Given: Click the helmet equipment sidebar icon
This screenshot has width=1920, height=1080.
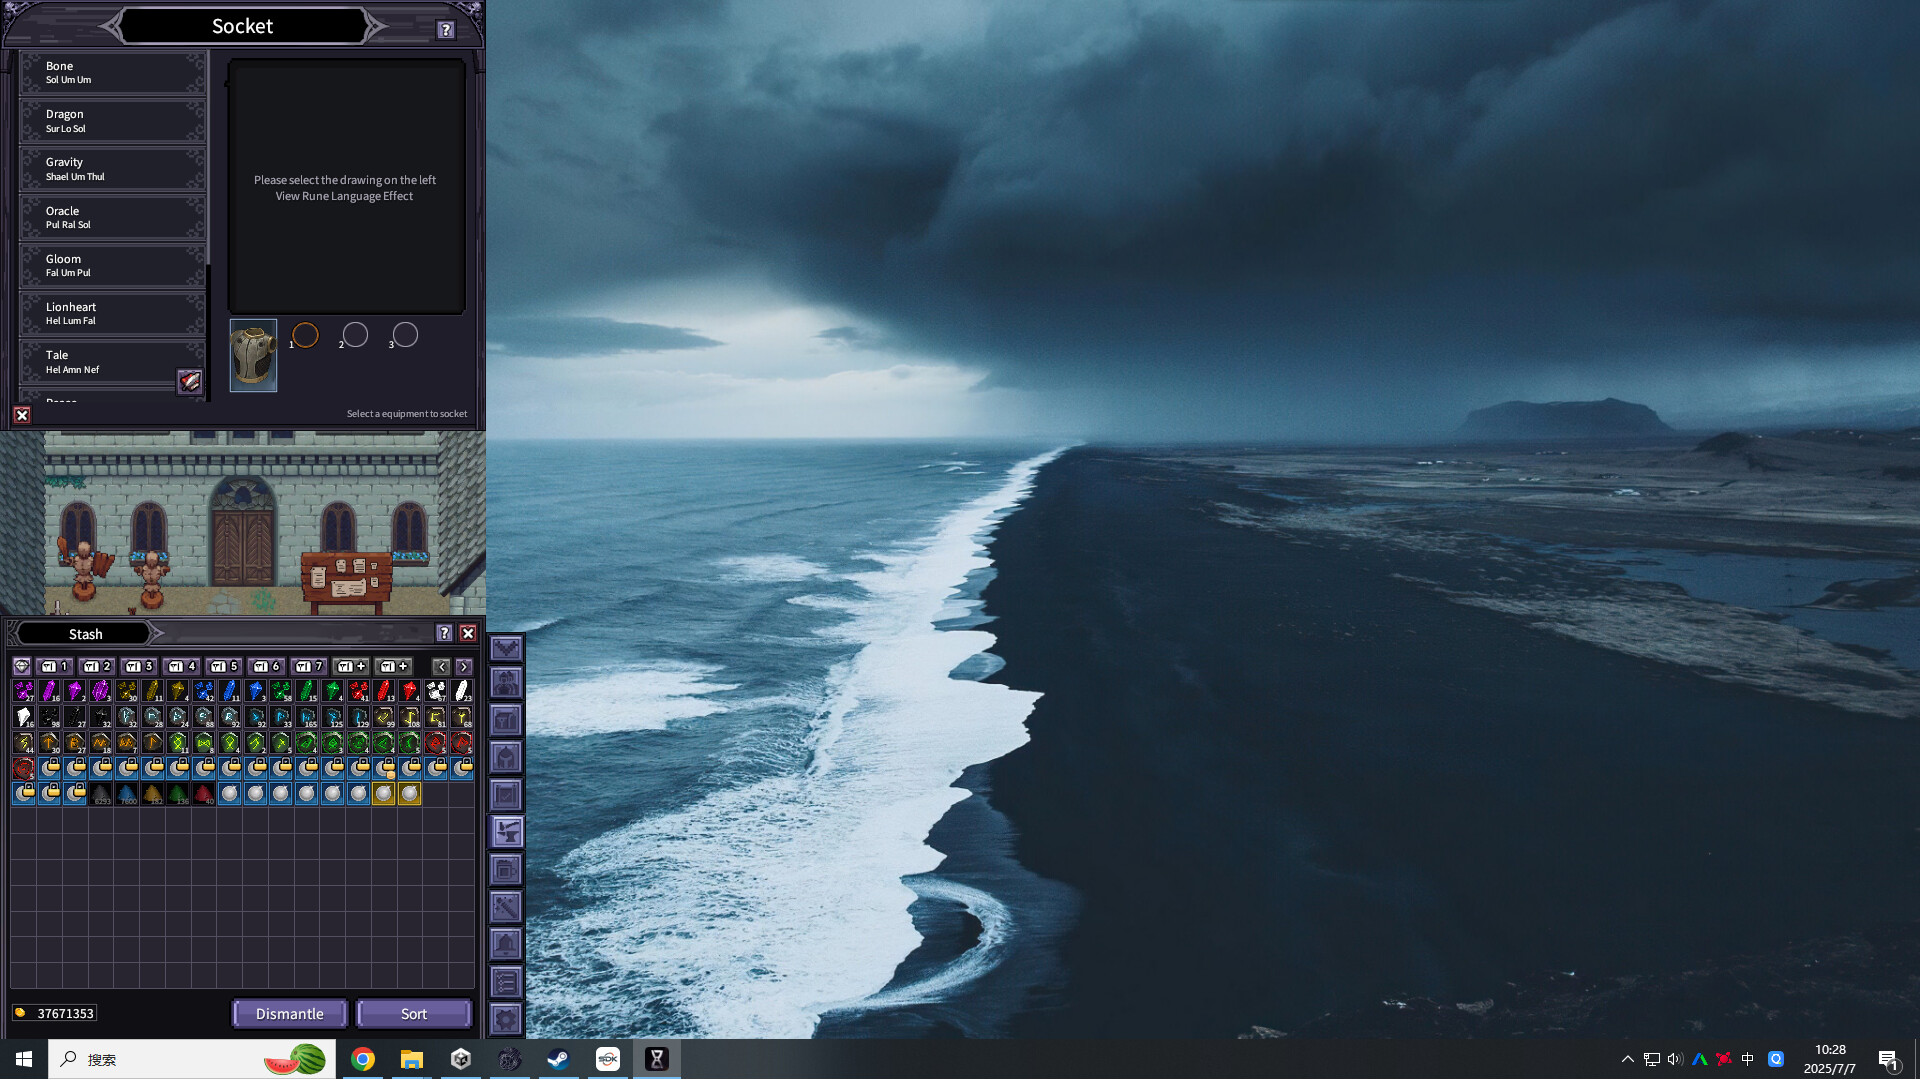Looking at the screenshot, I should pyautogui.click(x=505, y=757).
